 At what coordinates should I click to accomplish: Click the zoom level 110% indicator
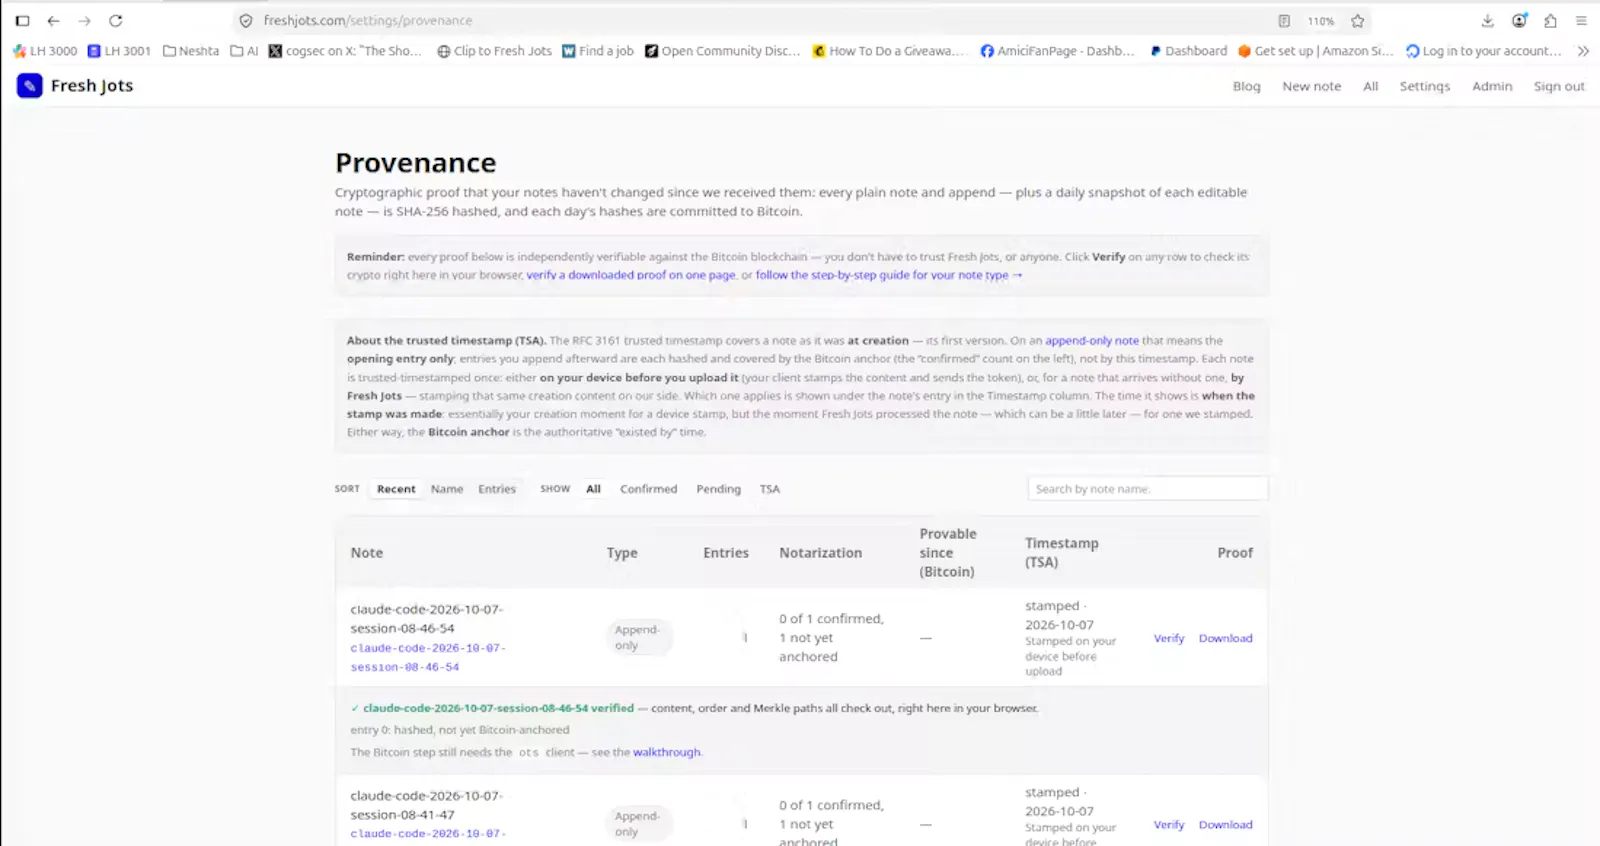pos(1321,21)
